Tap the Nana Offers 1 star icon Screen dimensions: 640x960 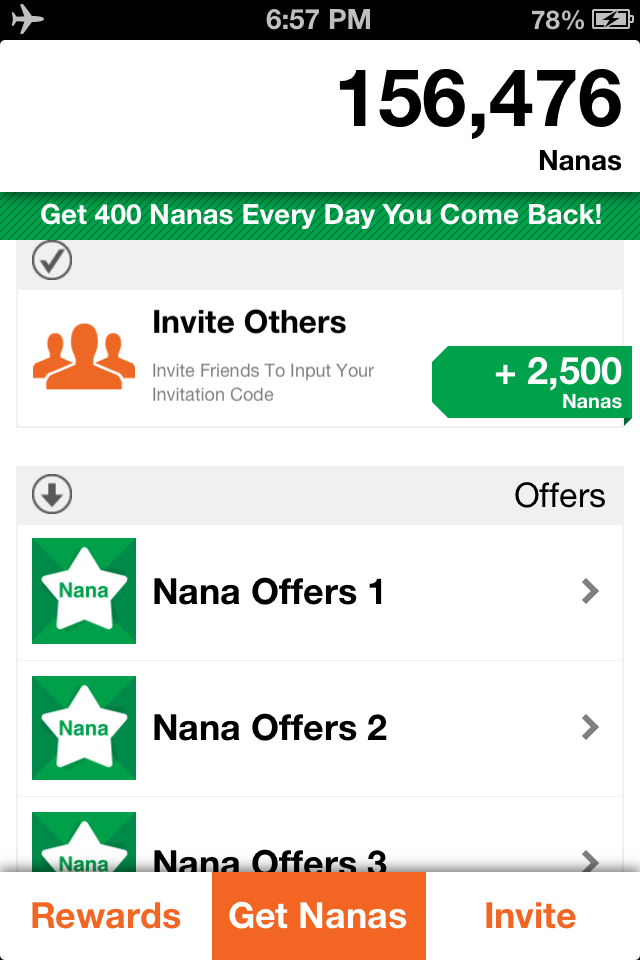(x=84, y=591)
